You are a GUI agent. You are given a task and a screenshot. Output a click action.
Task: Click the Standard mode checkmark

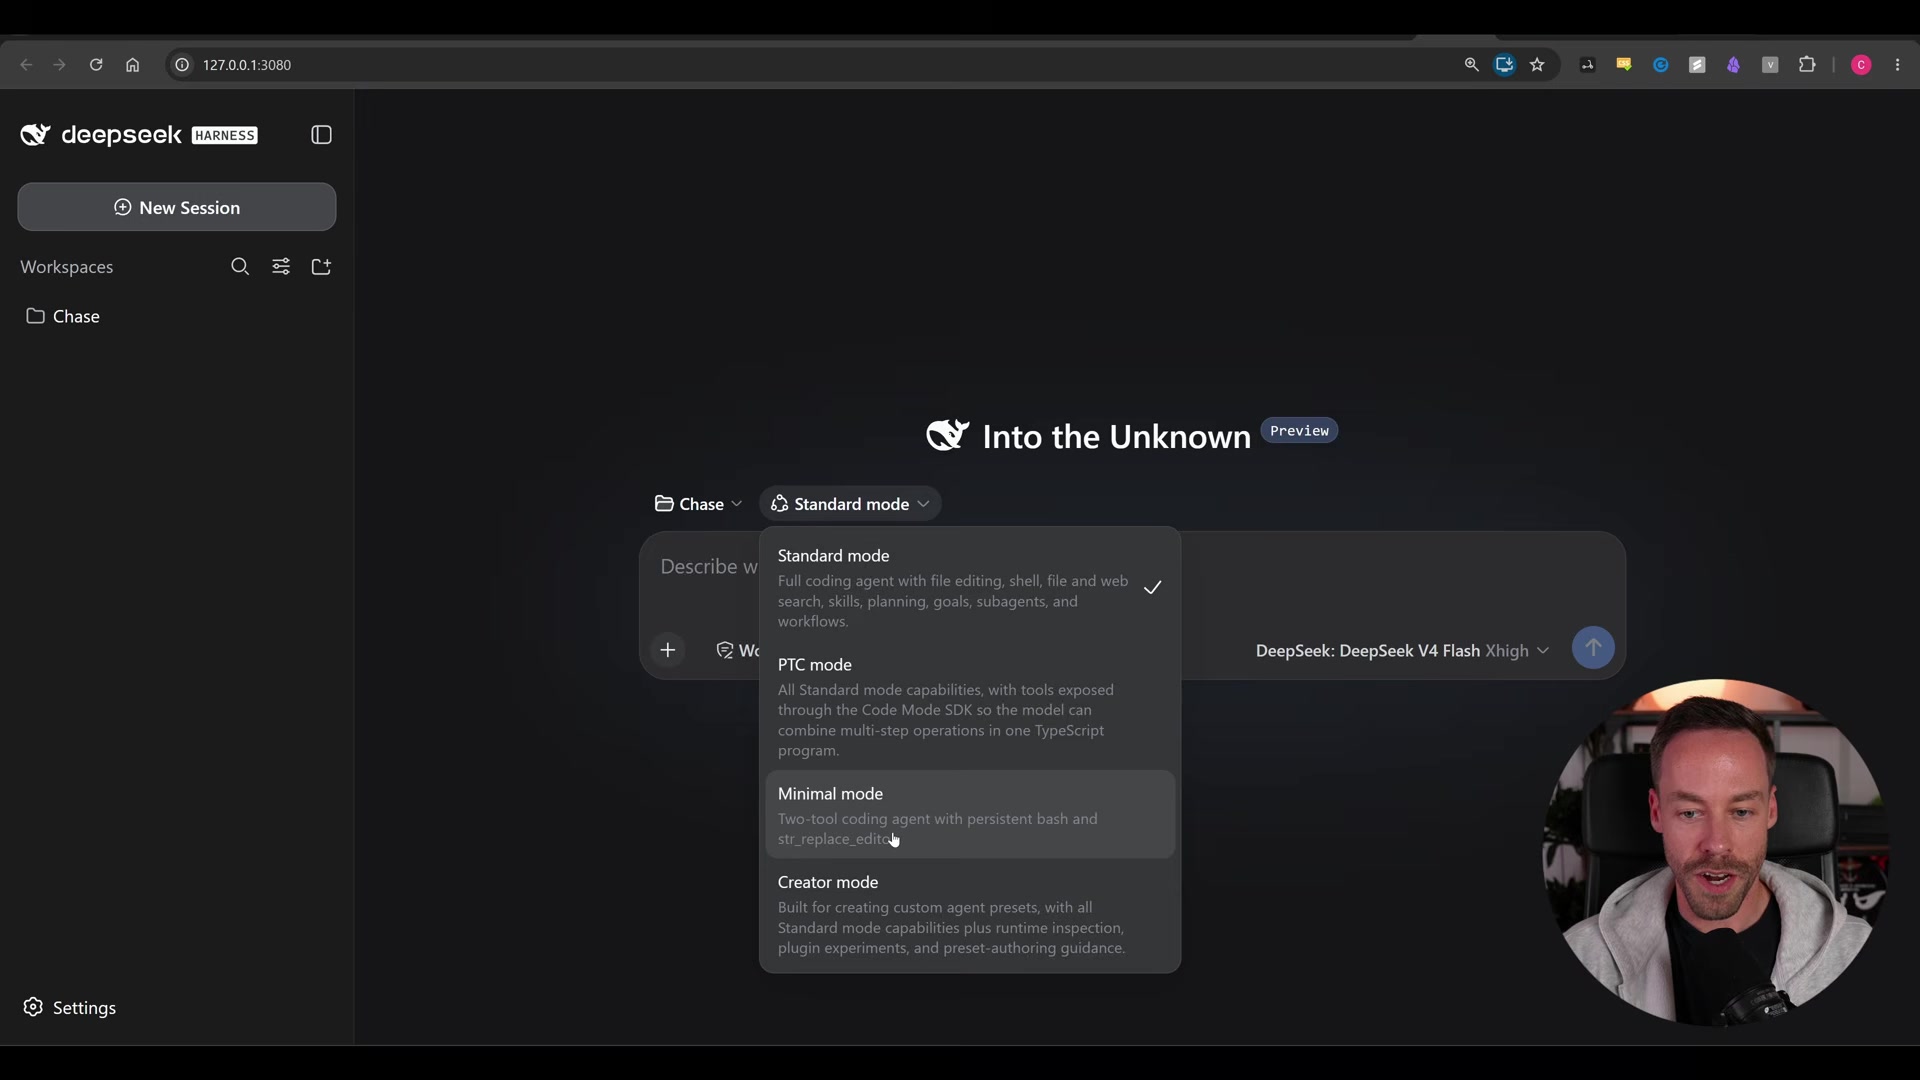coord(1153,587)
